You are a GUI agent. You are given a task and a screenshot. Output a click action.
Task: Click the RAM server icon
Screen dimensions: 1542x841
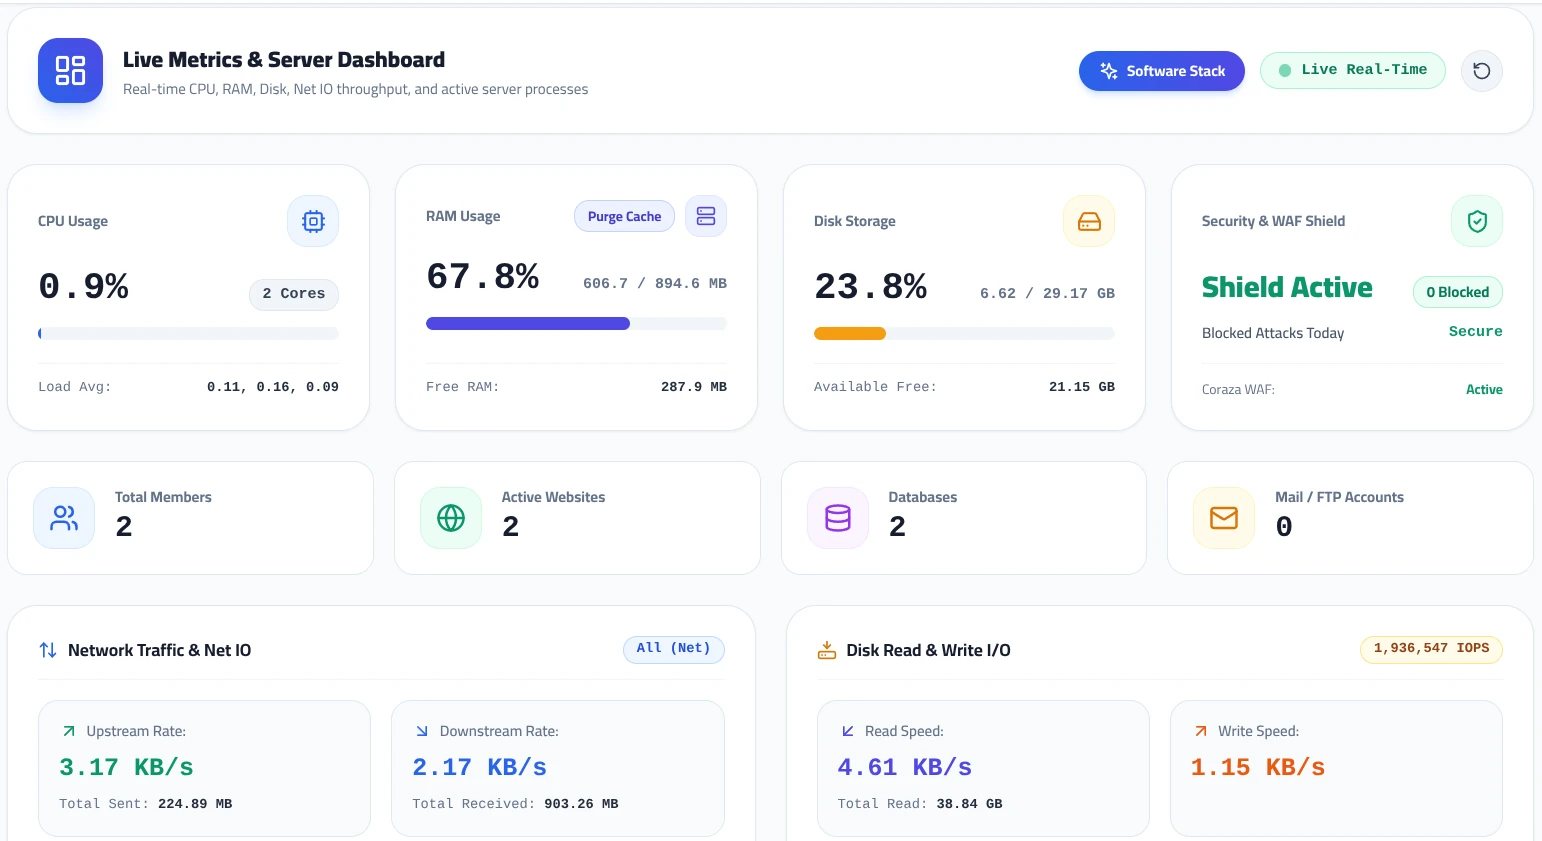(x=706, y=216)
